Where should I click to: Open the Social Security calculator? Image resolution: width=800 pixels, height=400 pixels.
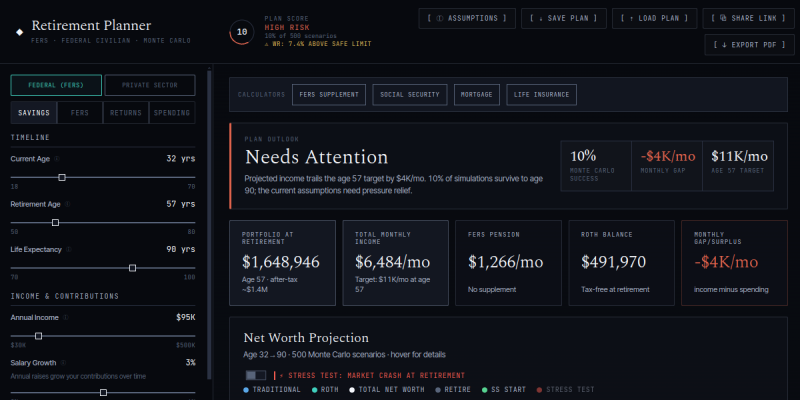click(410, 95)
